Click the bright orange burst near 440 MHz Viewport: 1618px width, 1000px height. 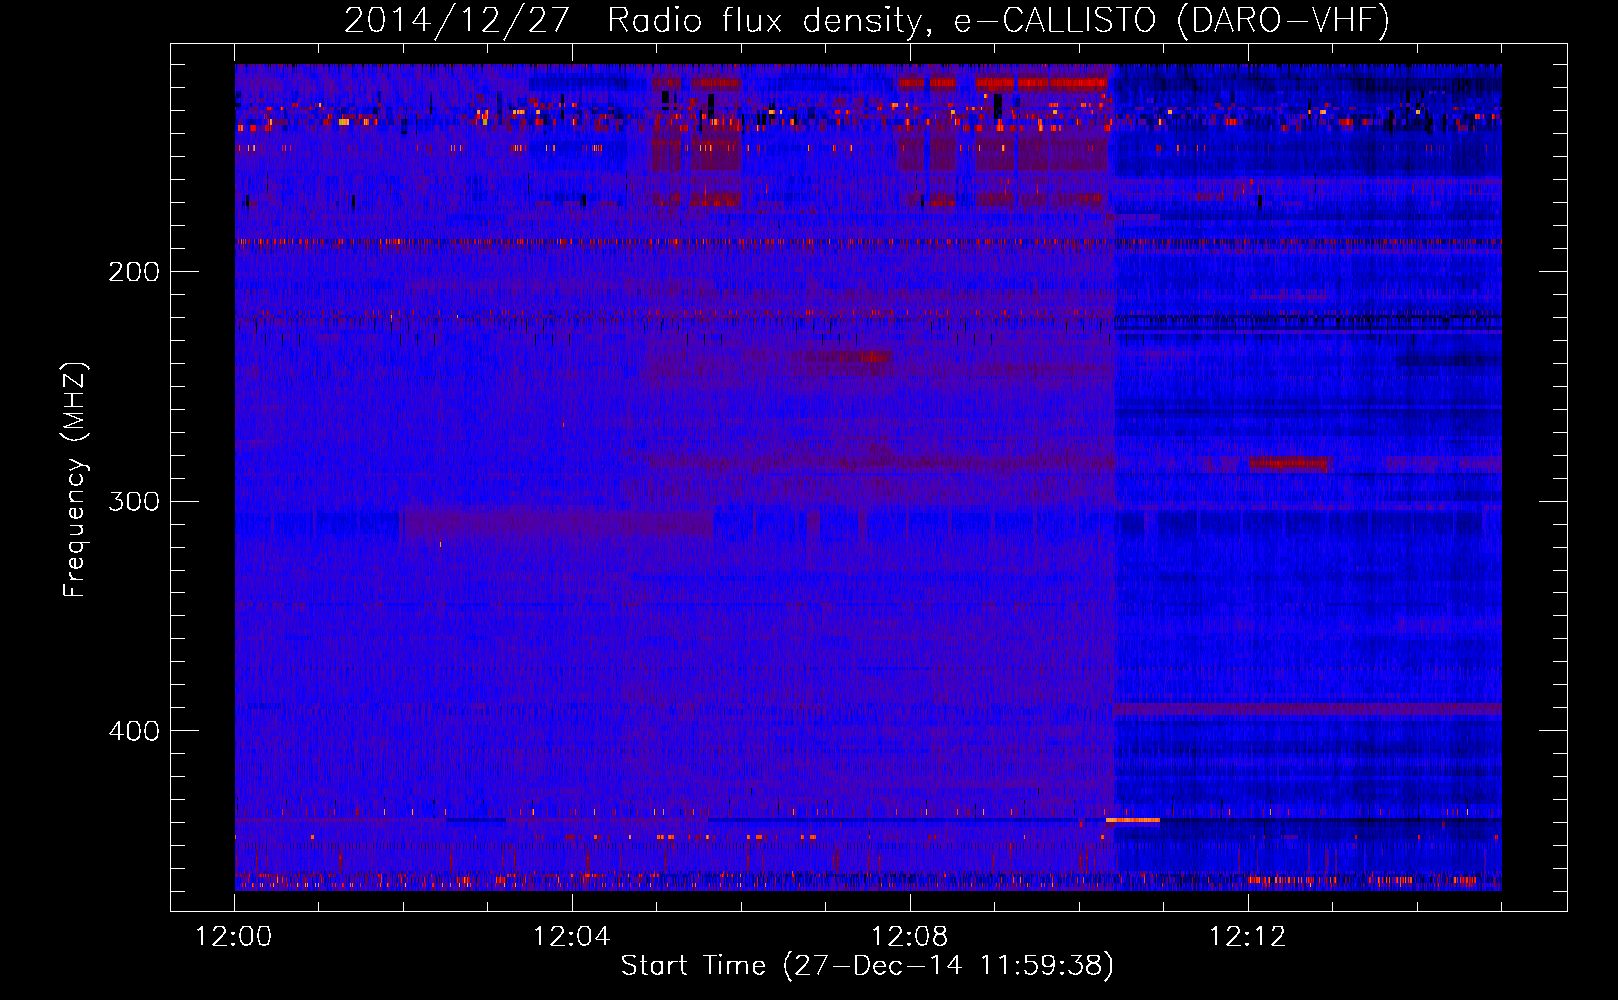click(1132, 820)
